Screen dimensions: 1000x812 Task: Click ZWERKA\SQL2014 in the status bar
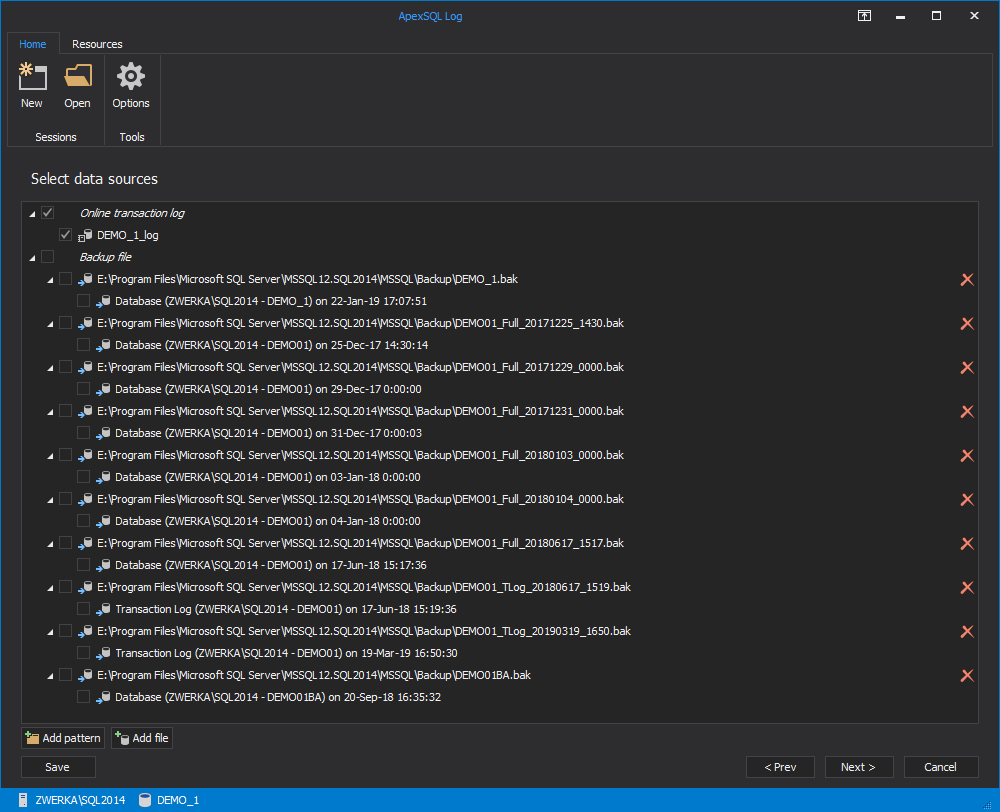click(80, 800)
